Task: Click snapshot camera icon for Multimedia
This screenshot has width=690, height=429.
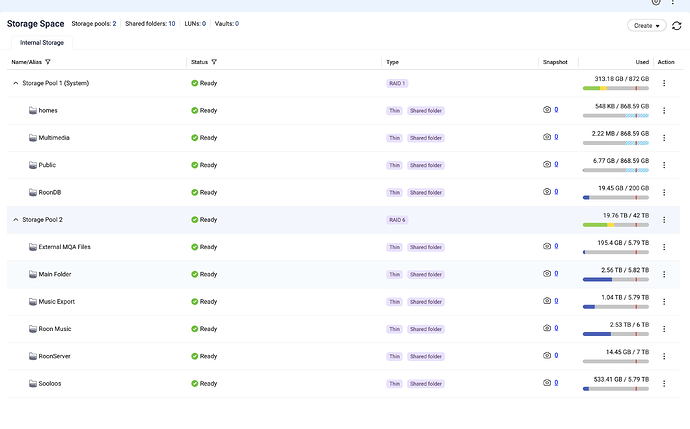Action: (x=547, y=137)
